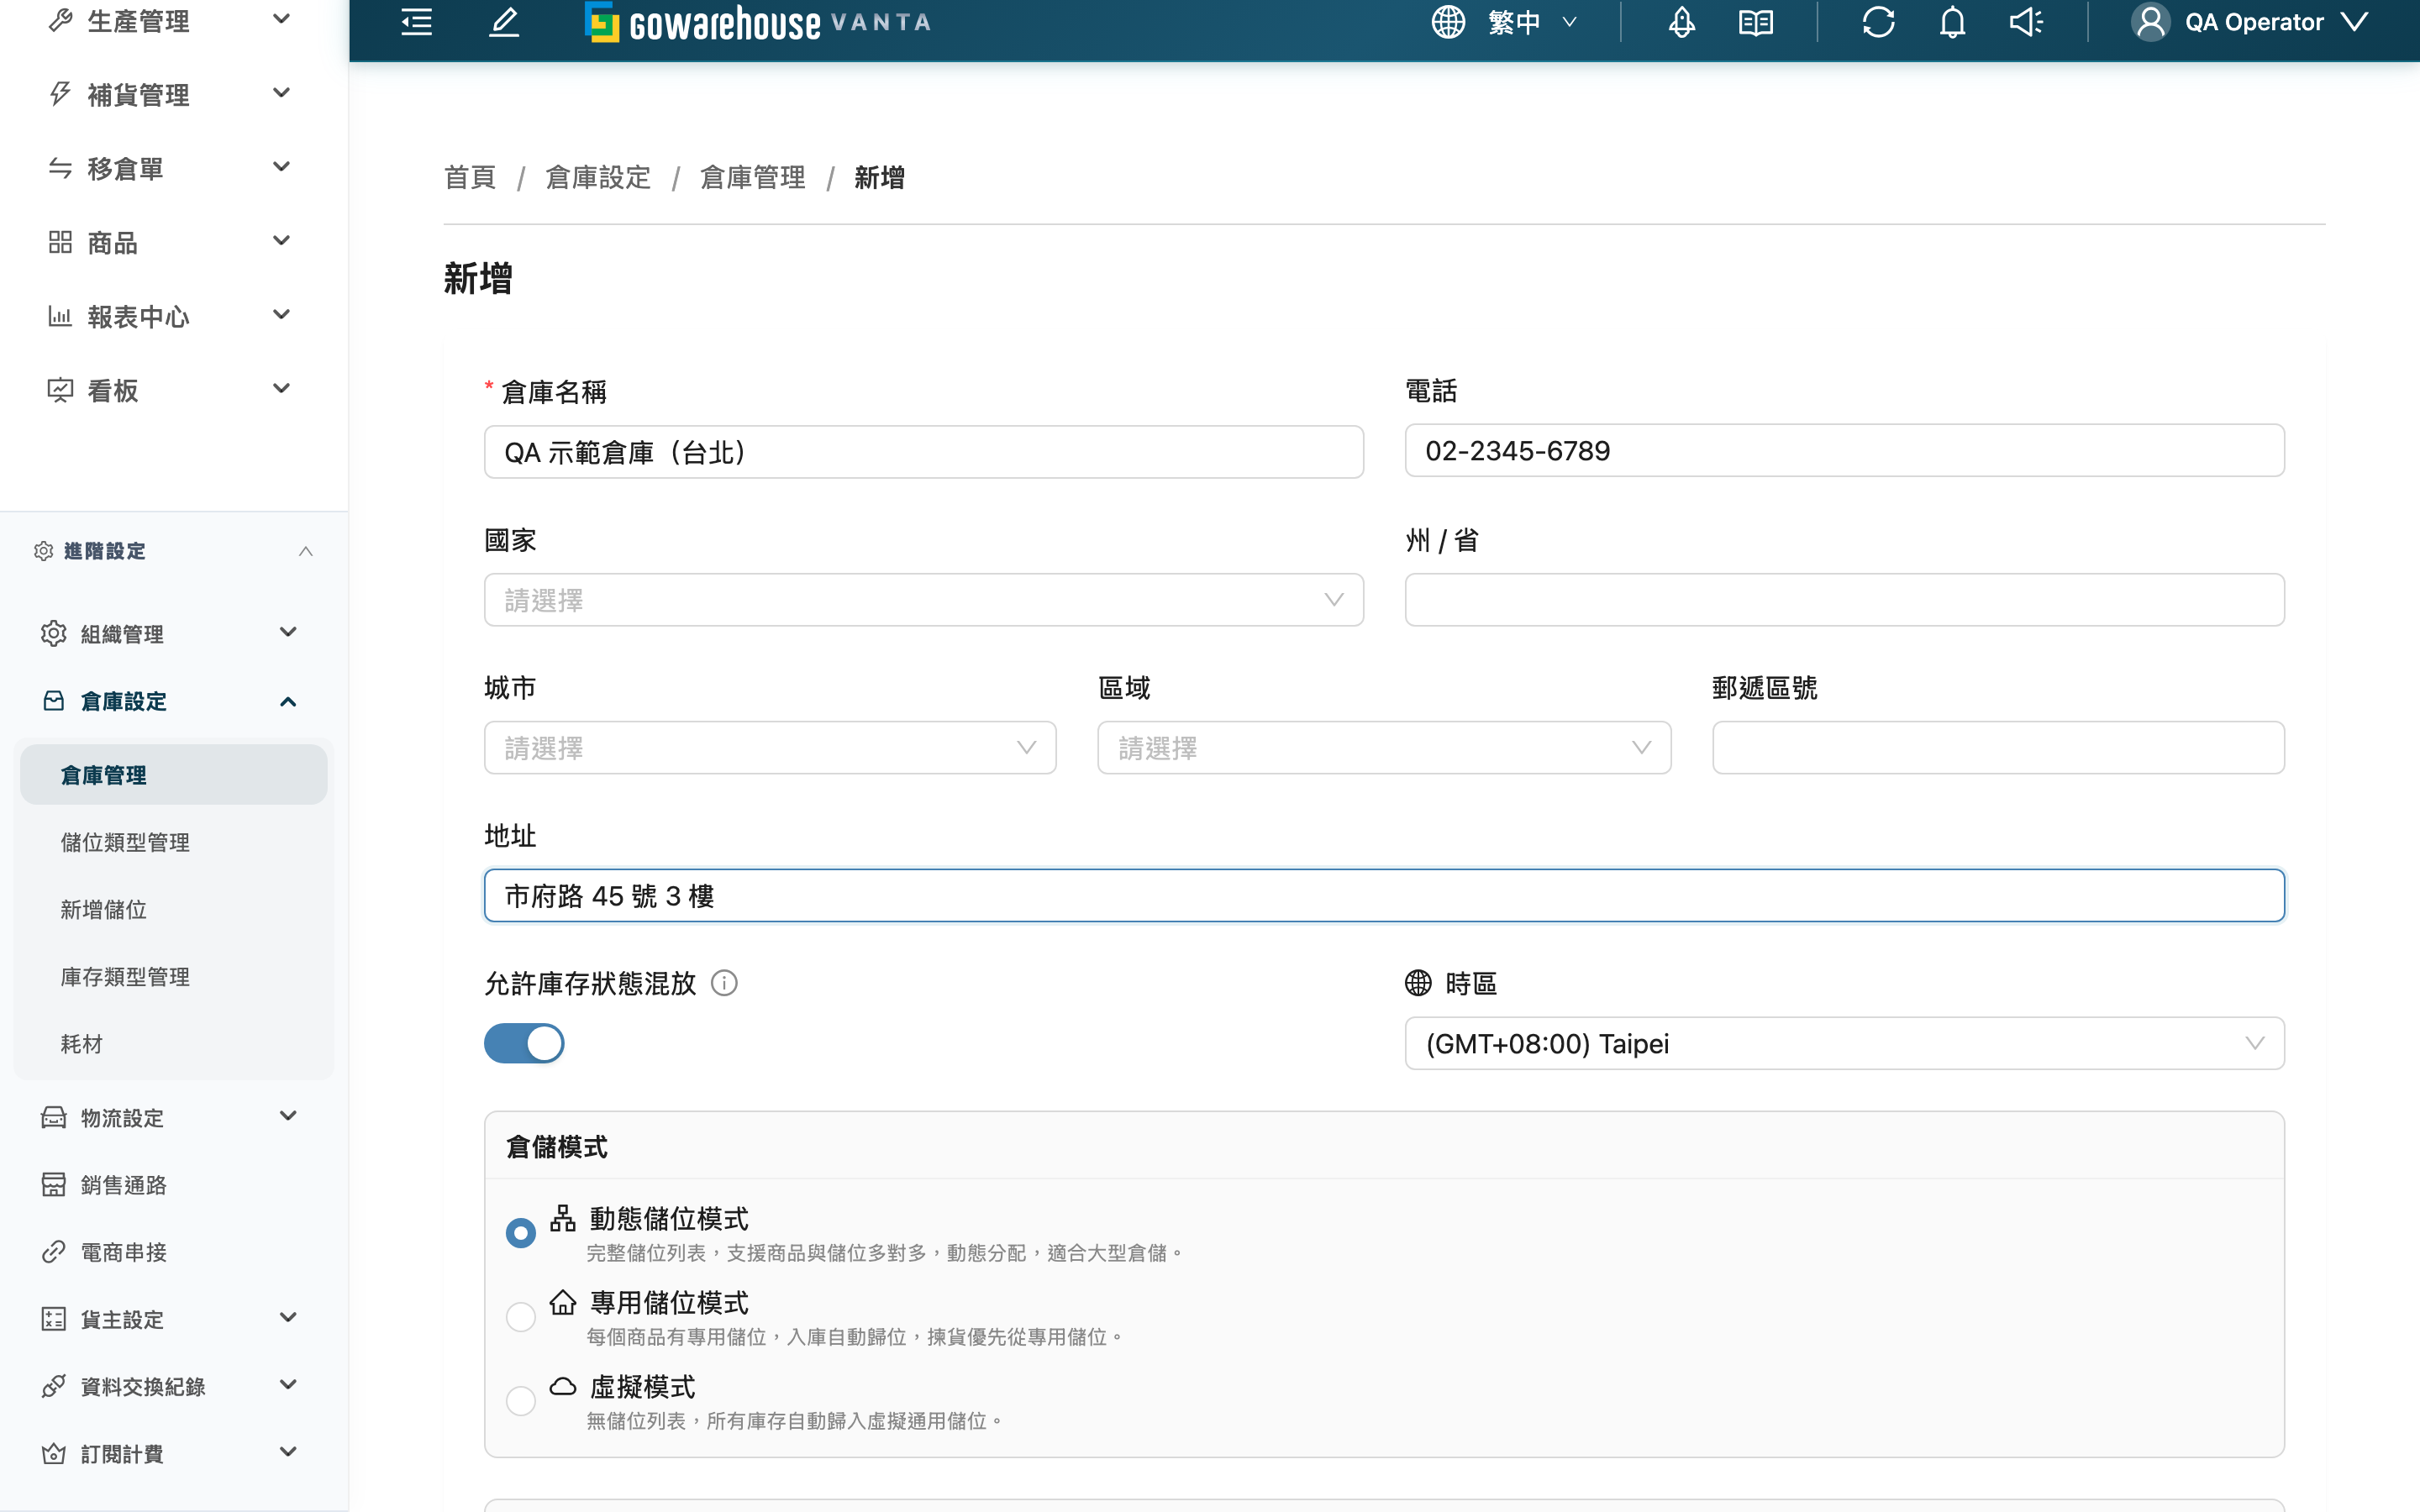Go to 倉庫管理 breadcrumb link

click(x=752, y=177)
